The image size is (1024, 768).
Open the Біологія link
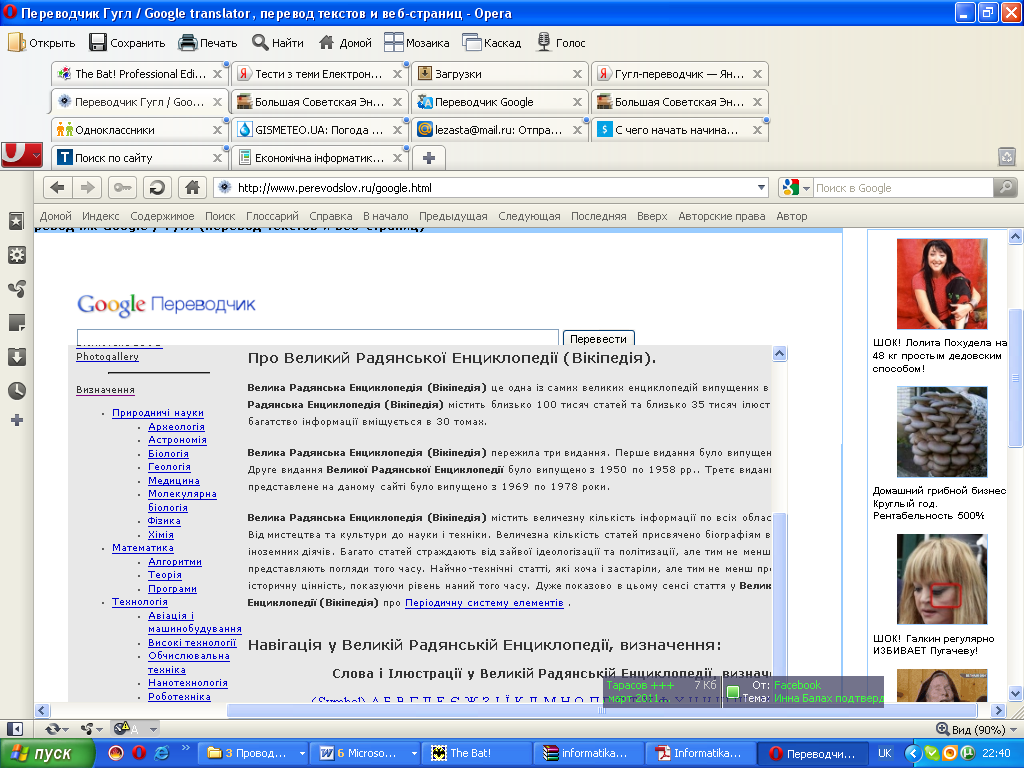(x=168, y=454)
